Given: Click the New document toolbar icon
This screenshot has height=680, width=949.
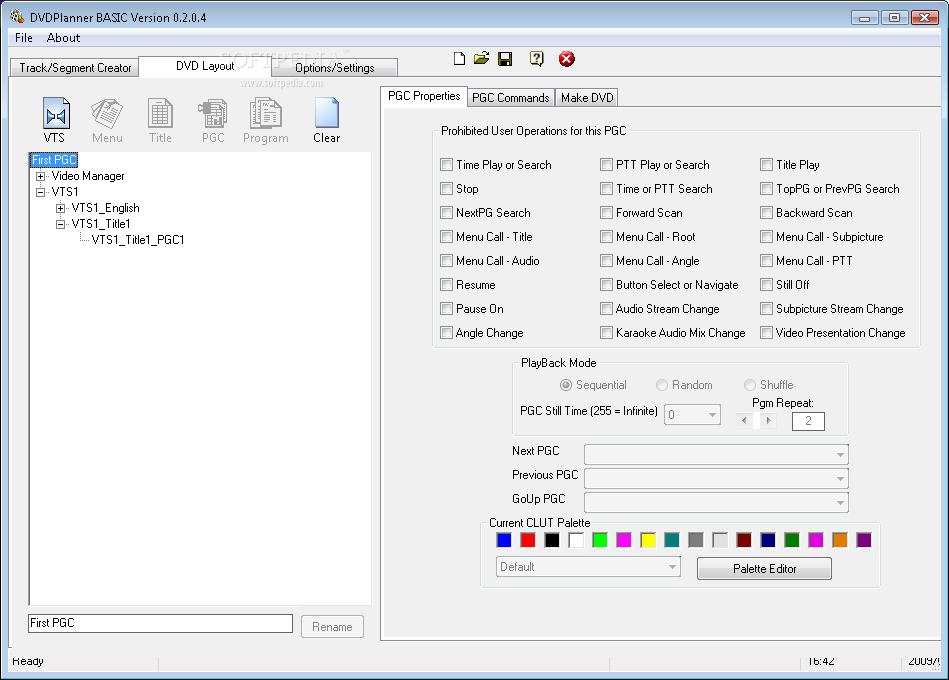Looking at the screenshot, I should 459,59.
